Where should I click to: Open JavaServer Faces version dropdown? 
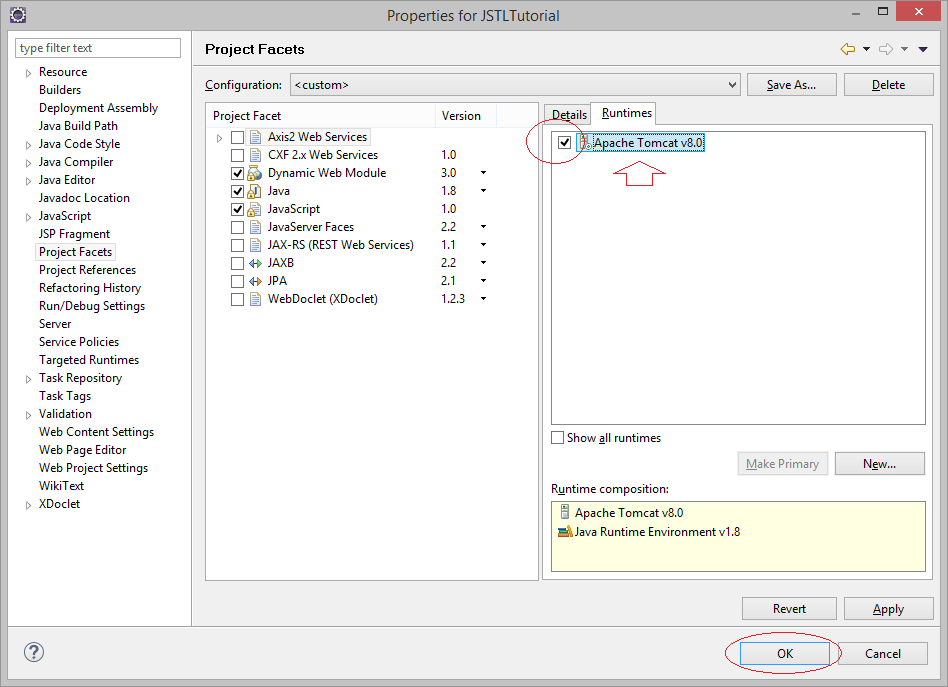coord(483,227)
